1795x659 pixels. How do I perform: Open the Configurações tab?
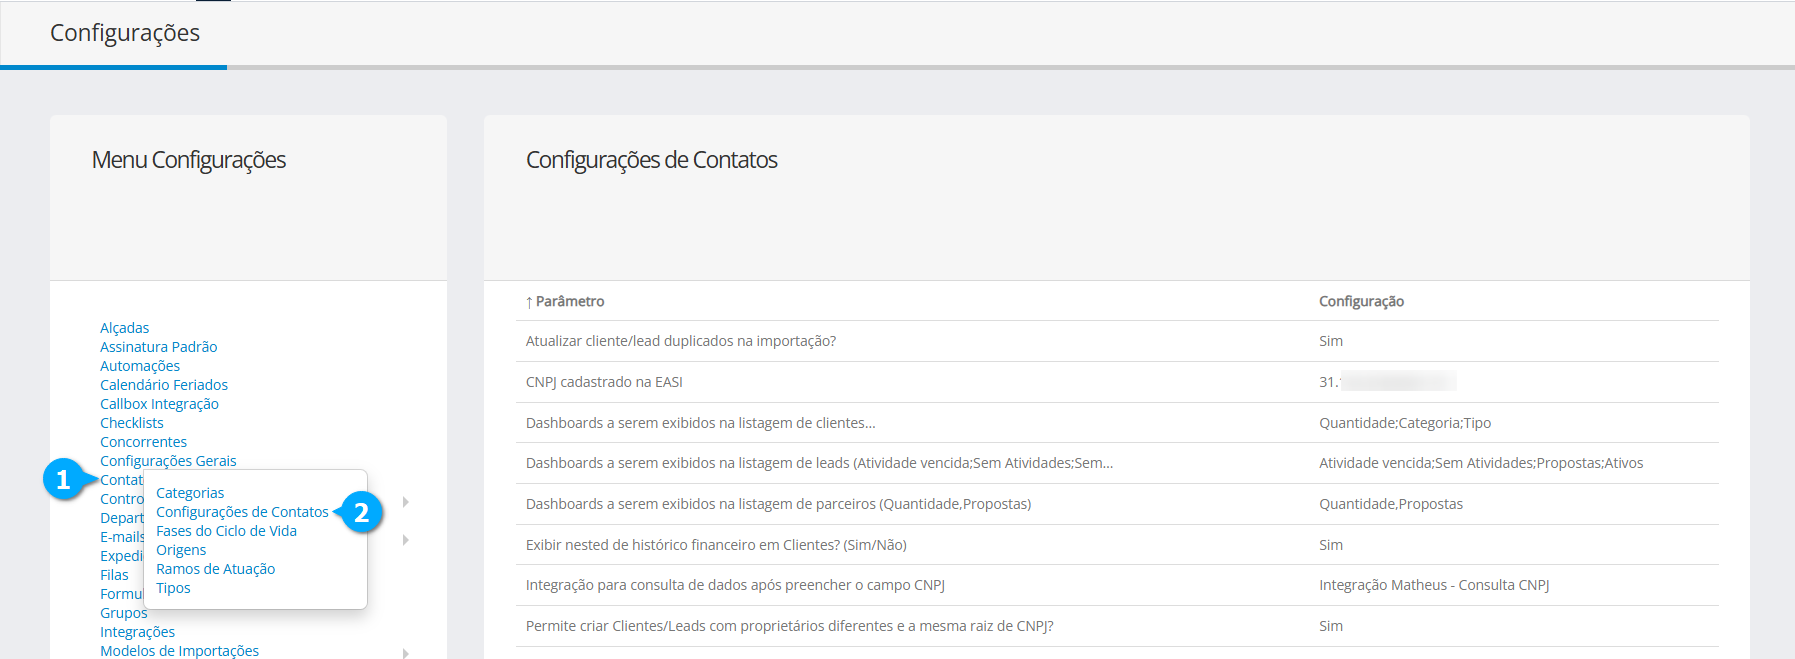pos(125,33)
